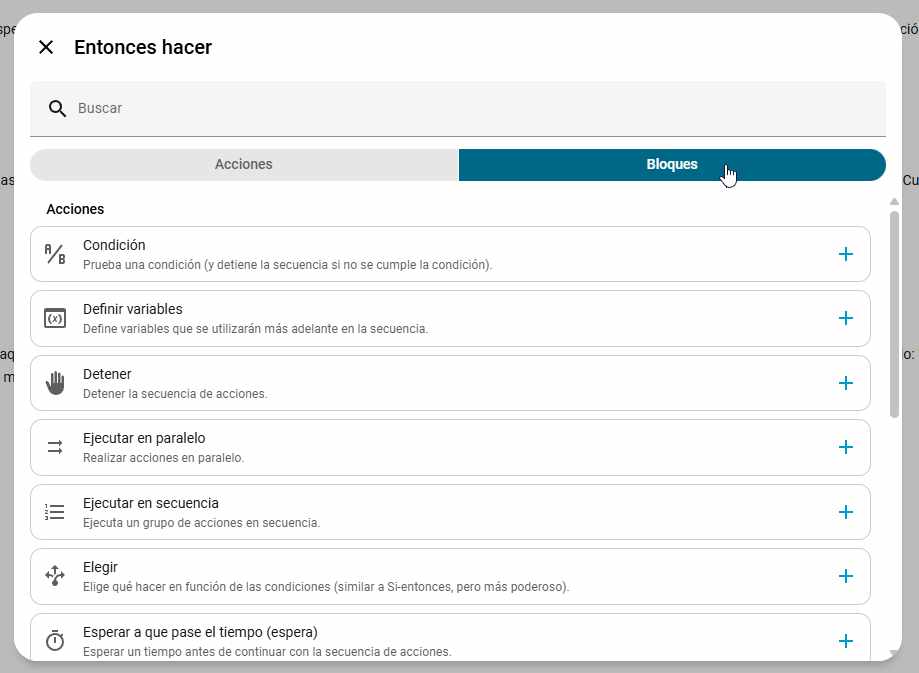919x673 pixels.
Task: Add the Esperar delay with plus
Action: click(845, 641)
